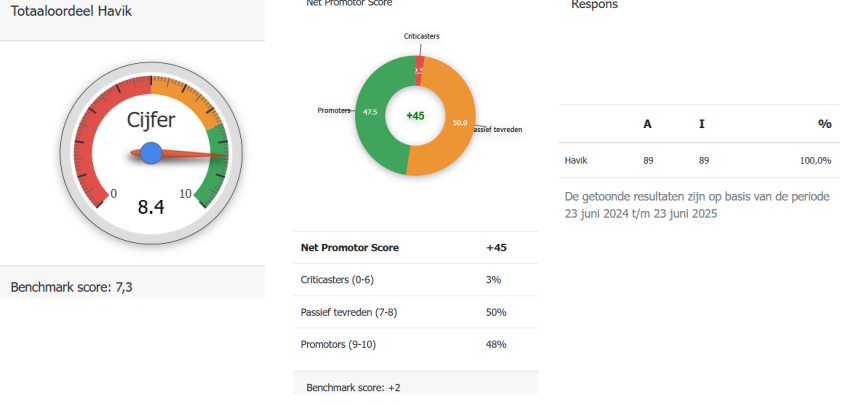Click the Criticasters label above the donut
847x405 pixels.
[x=421, y=36]
